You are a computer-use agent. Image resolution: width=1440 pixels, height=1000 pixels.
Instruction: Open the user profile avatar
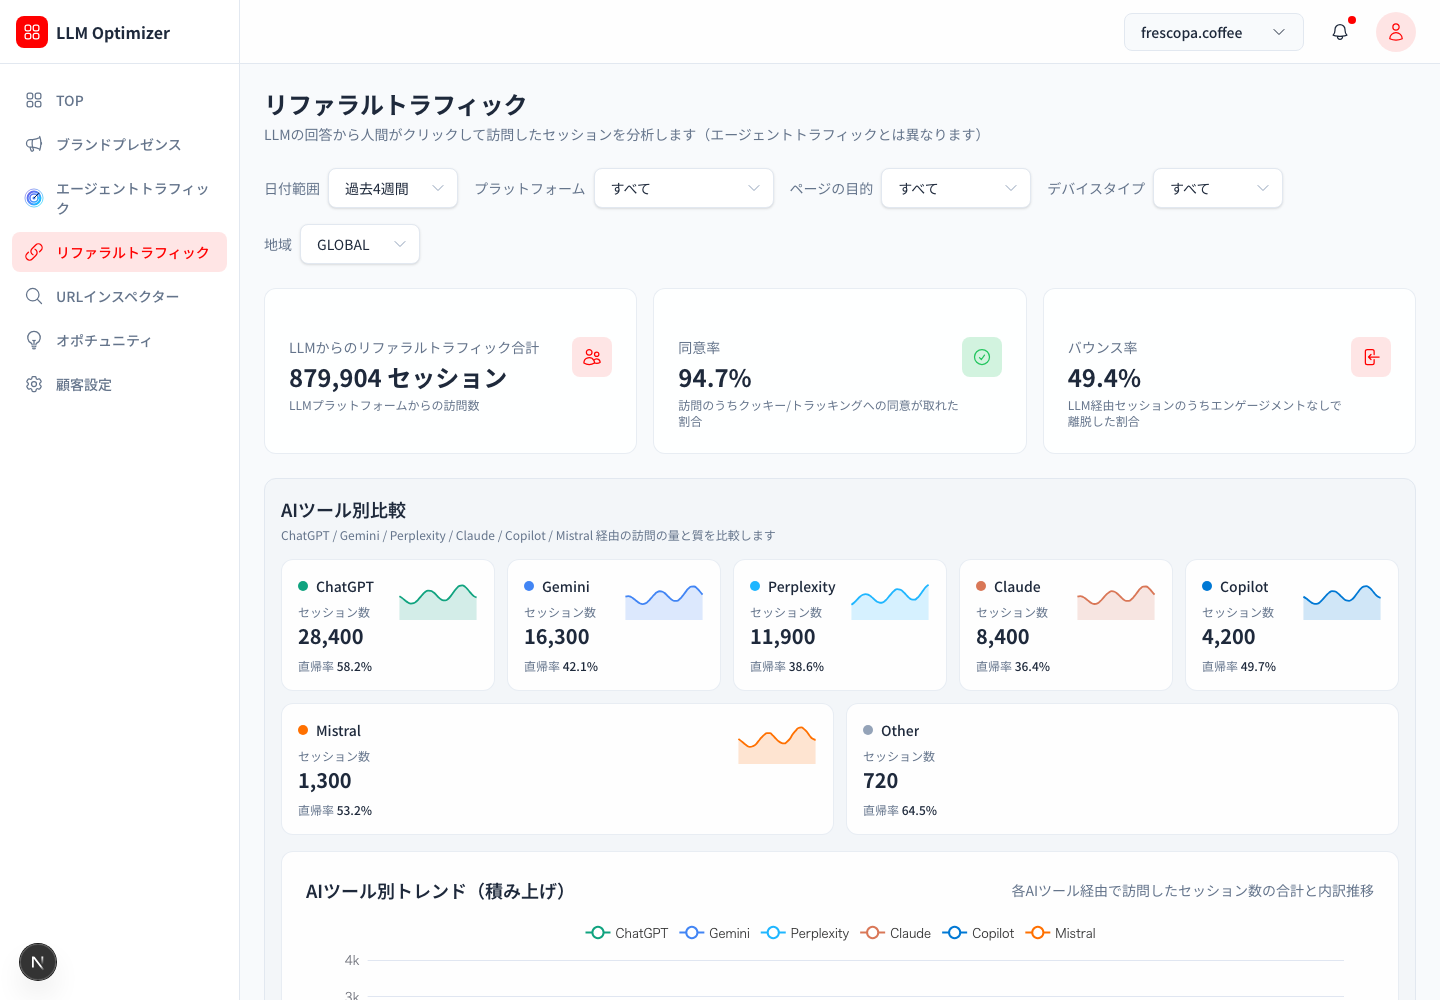pos(1396,32)
